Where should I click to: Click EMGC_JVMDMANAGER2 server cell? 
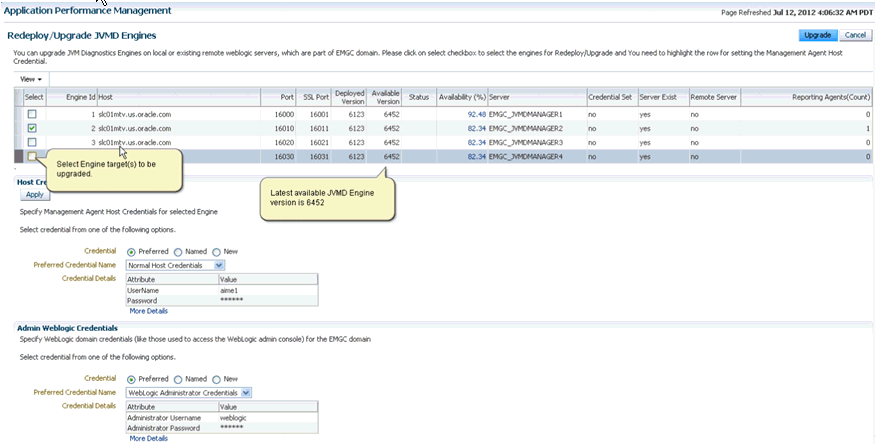pos(526,128)
